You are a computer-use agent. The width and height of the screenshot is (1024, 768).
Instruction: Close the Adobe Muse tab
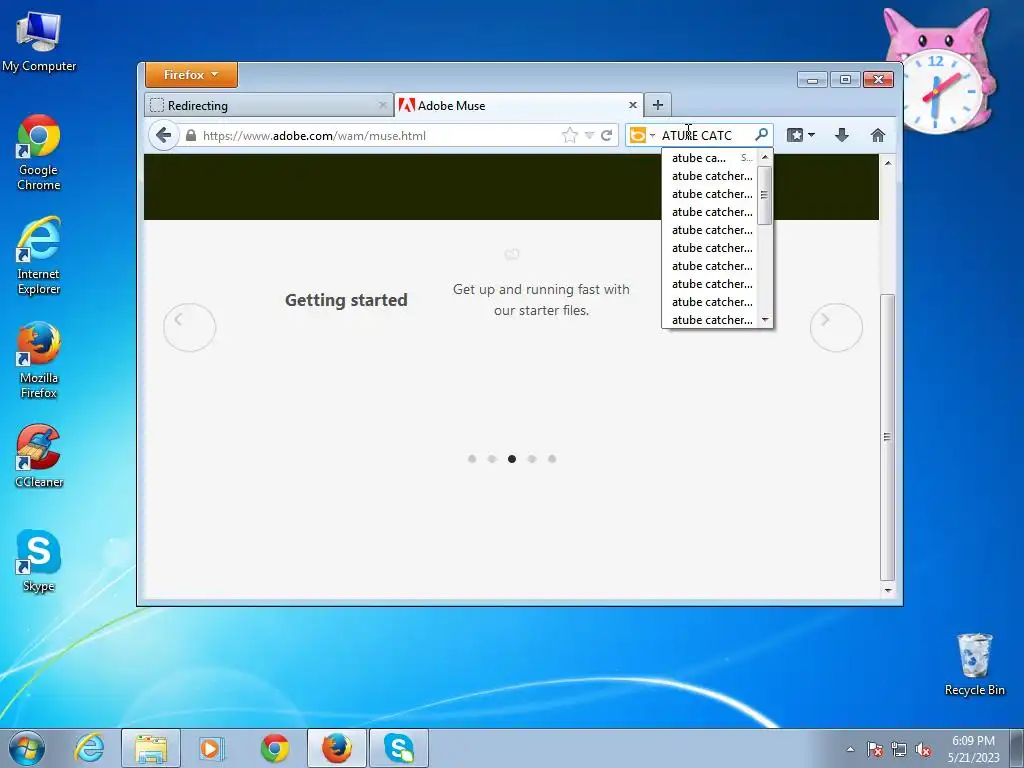click(632, 104)
